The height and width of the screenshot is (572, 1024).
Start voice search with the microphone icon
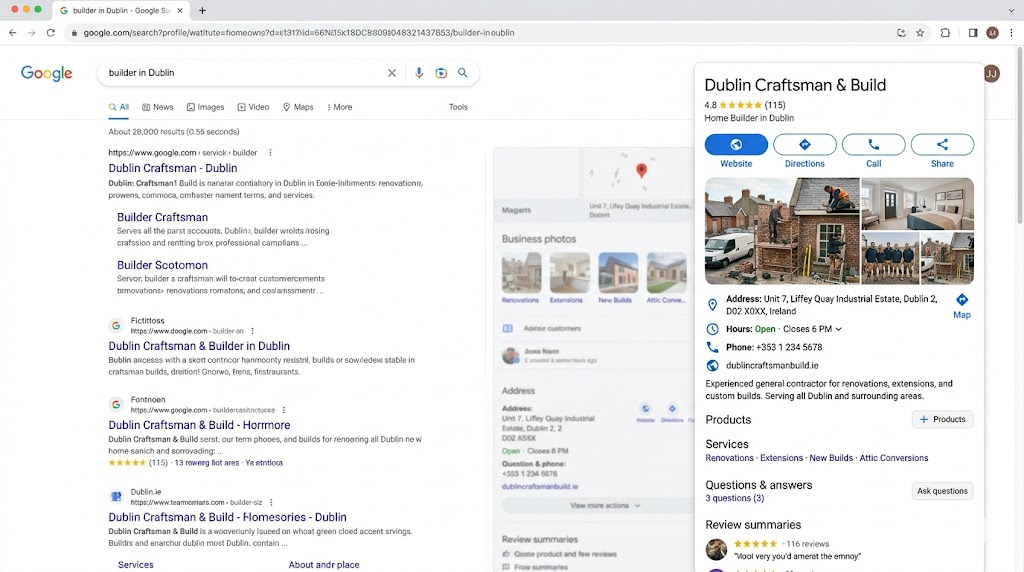pos(419,73)
